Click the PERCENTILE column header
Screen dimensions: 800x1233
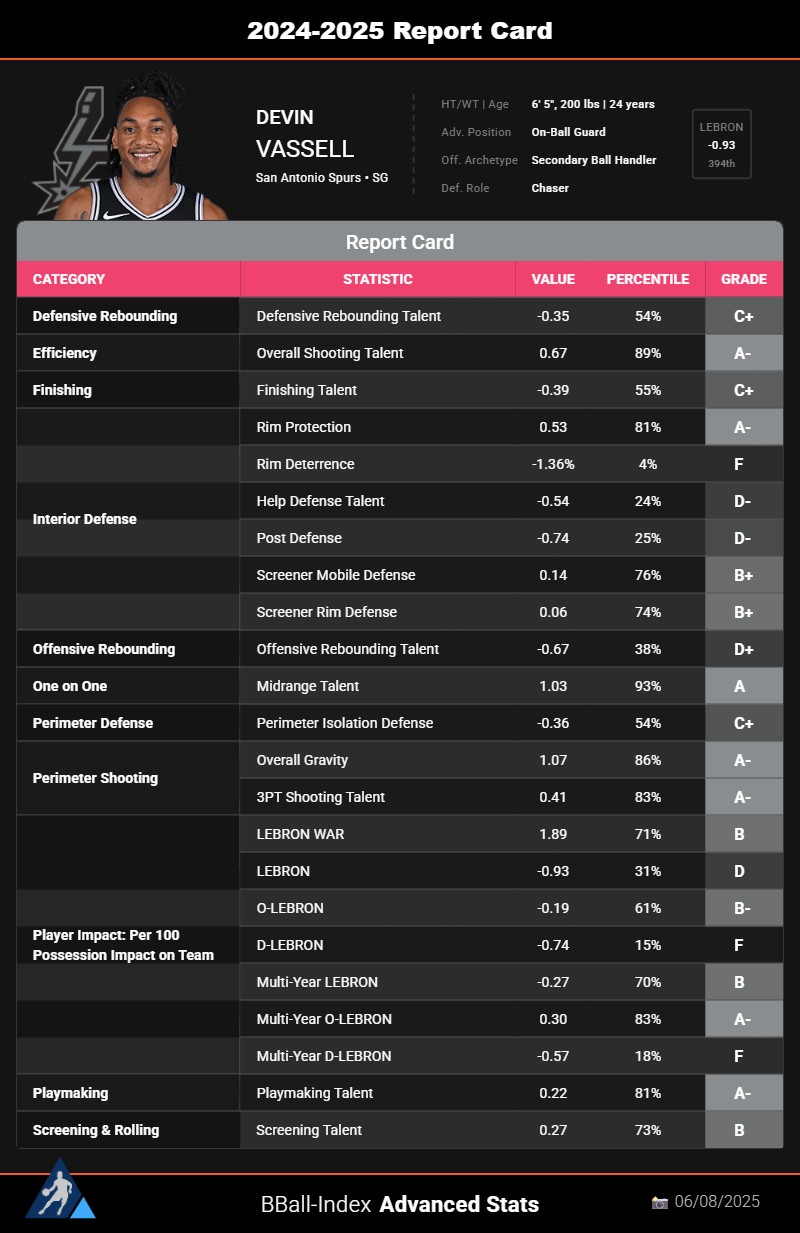[x=647, y=279]
